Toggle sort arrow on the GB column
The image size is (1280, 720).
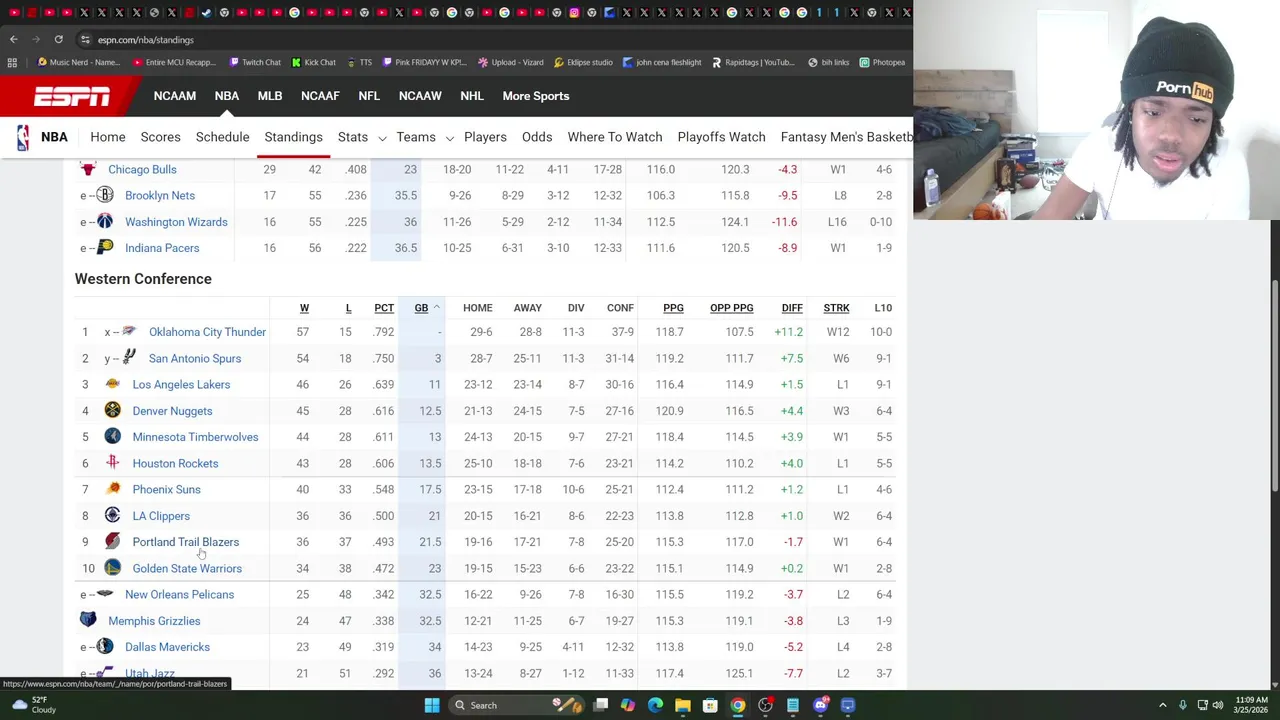[x=436, y=308]
